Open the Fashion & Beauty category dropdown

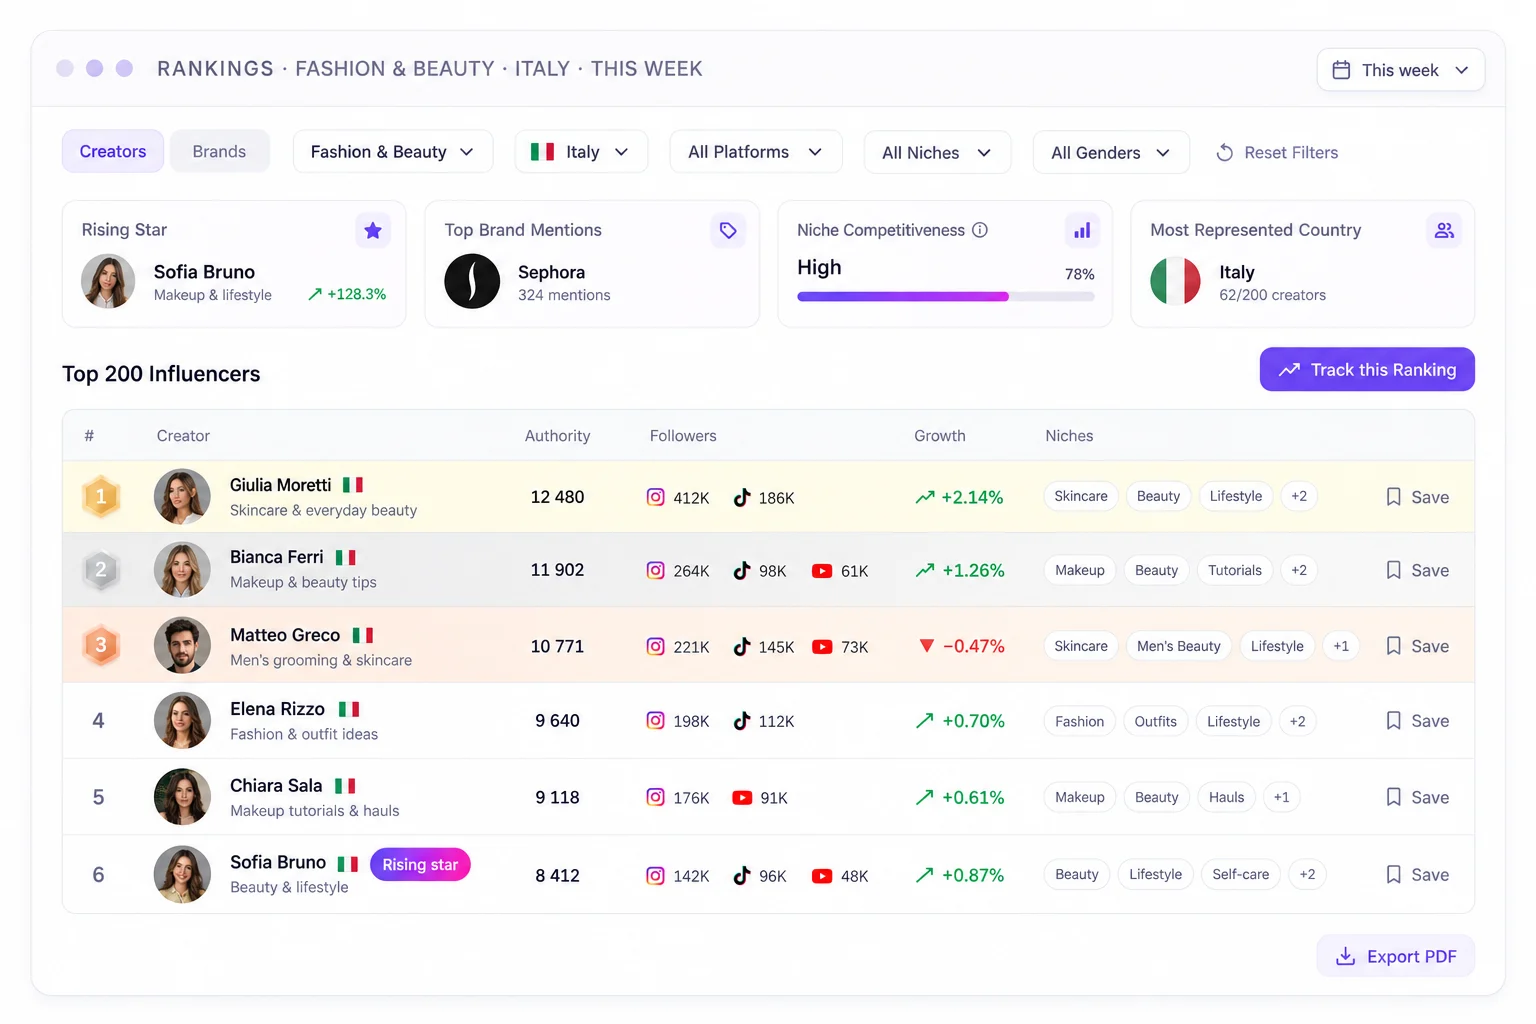tap(393, 152)
